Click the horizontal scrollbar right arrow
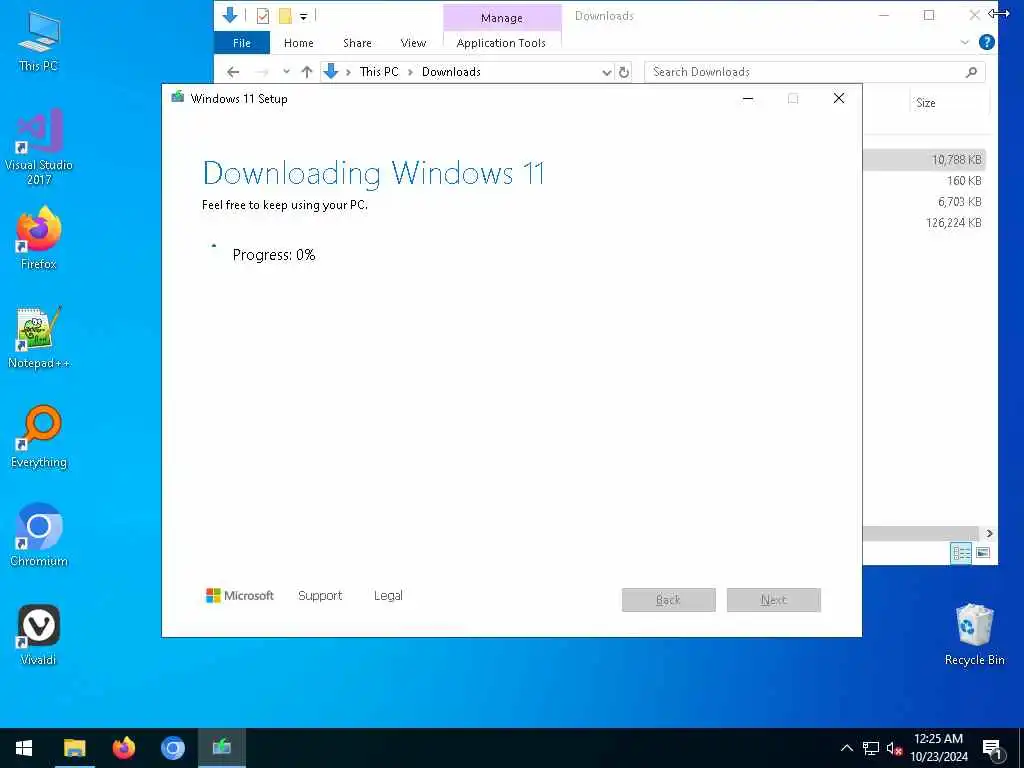 (989, 534)
